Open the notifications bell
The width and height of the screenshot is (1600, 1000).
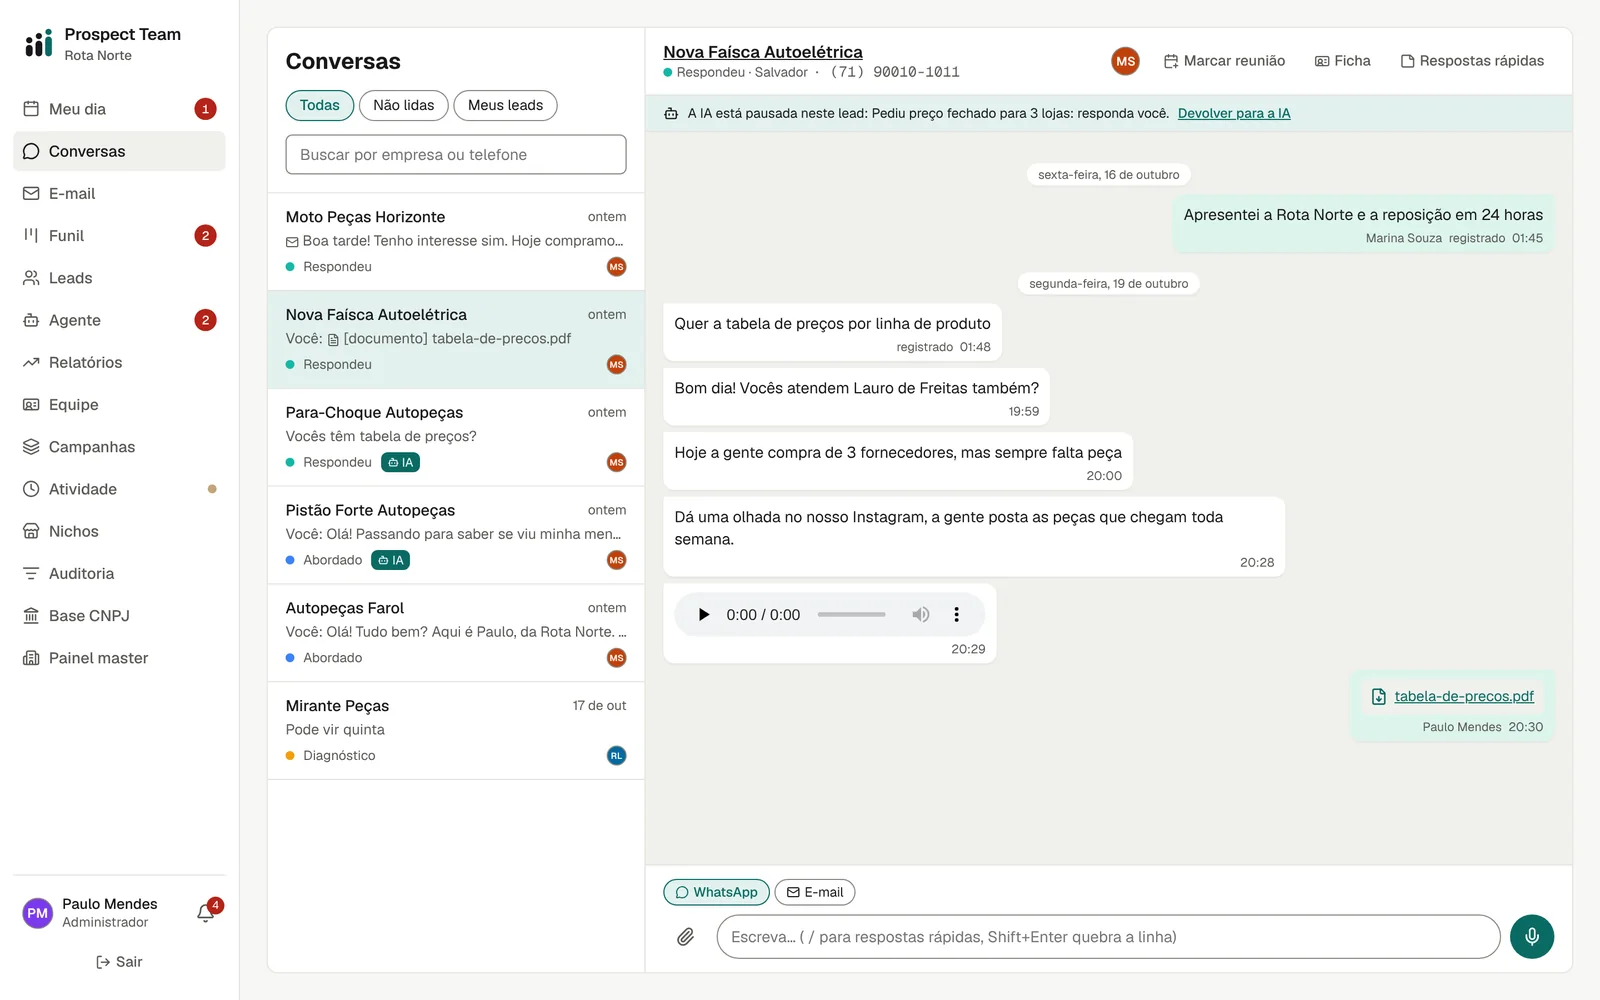tap(206, 912)
